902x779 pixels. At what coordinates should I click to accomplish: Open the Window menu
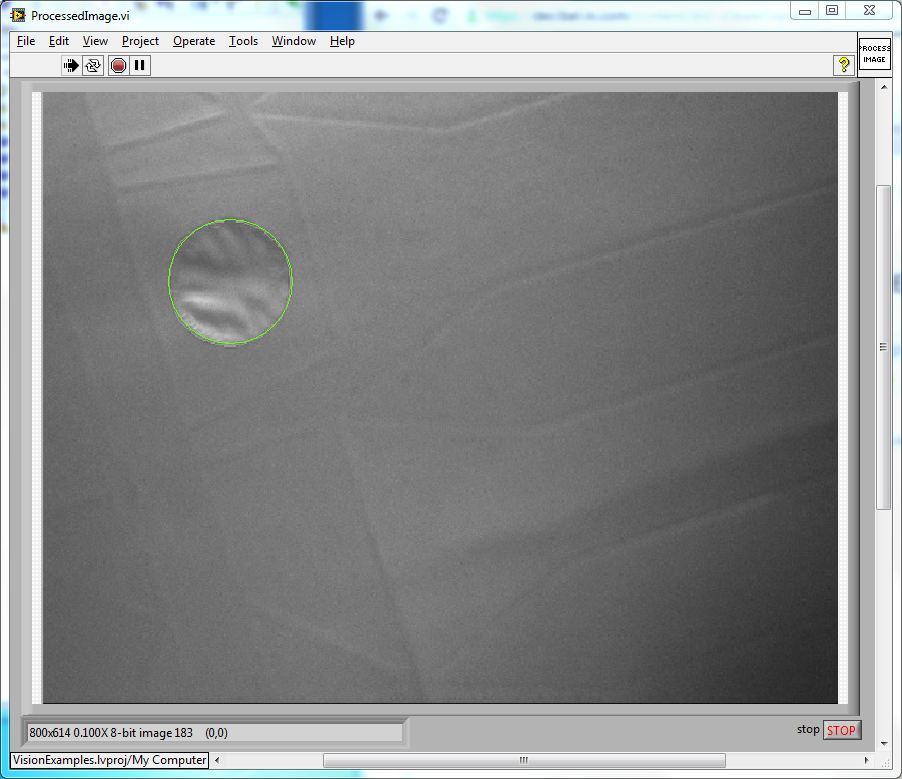point(294,41)
